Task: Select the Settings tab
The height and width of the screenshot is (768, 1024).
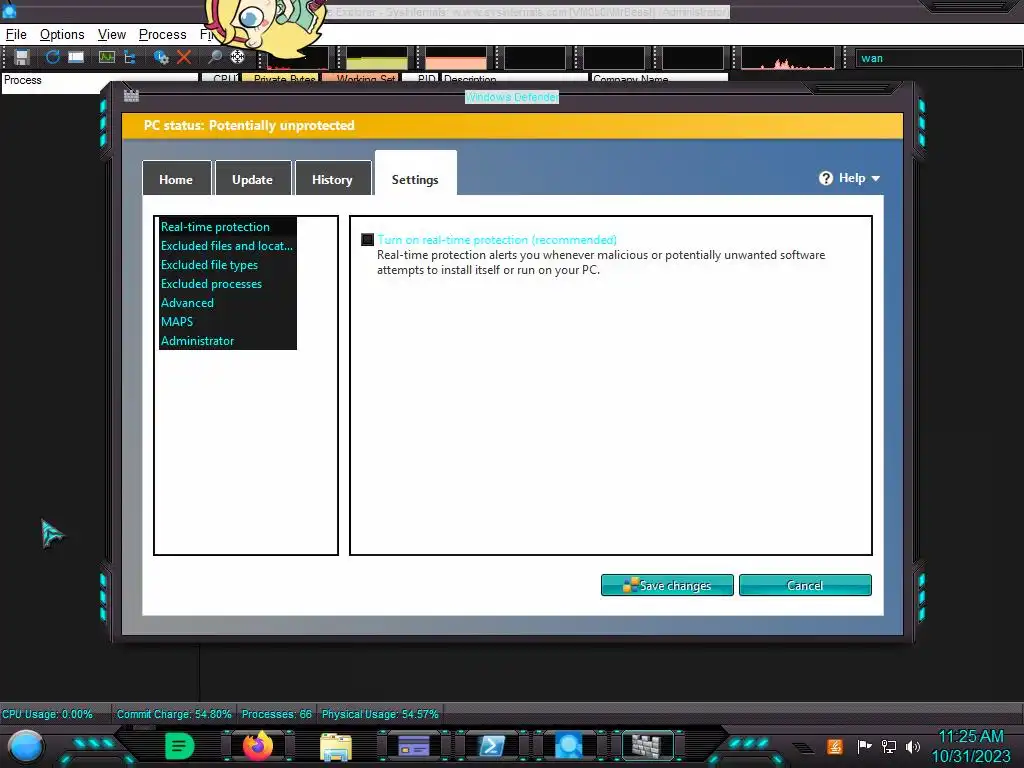Action: [x=415, y=175]
